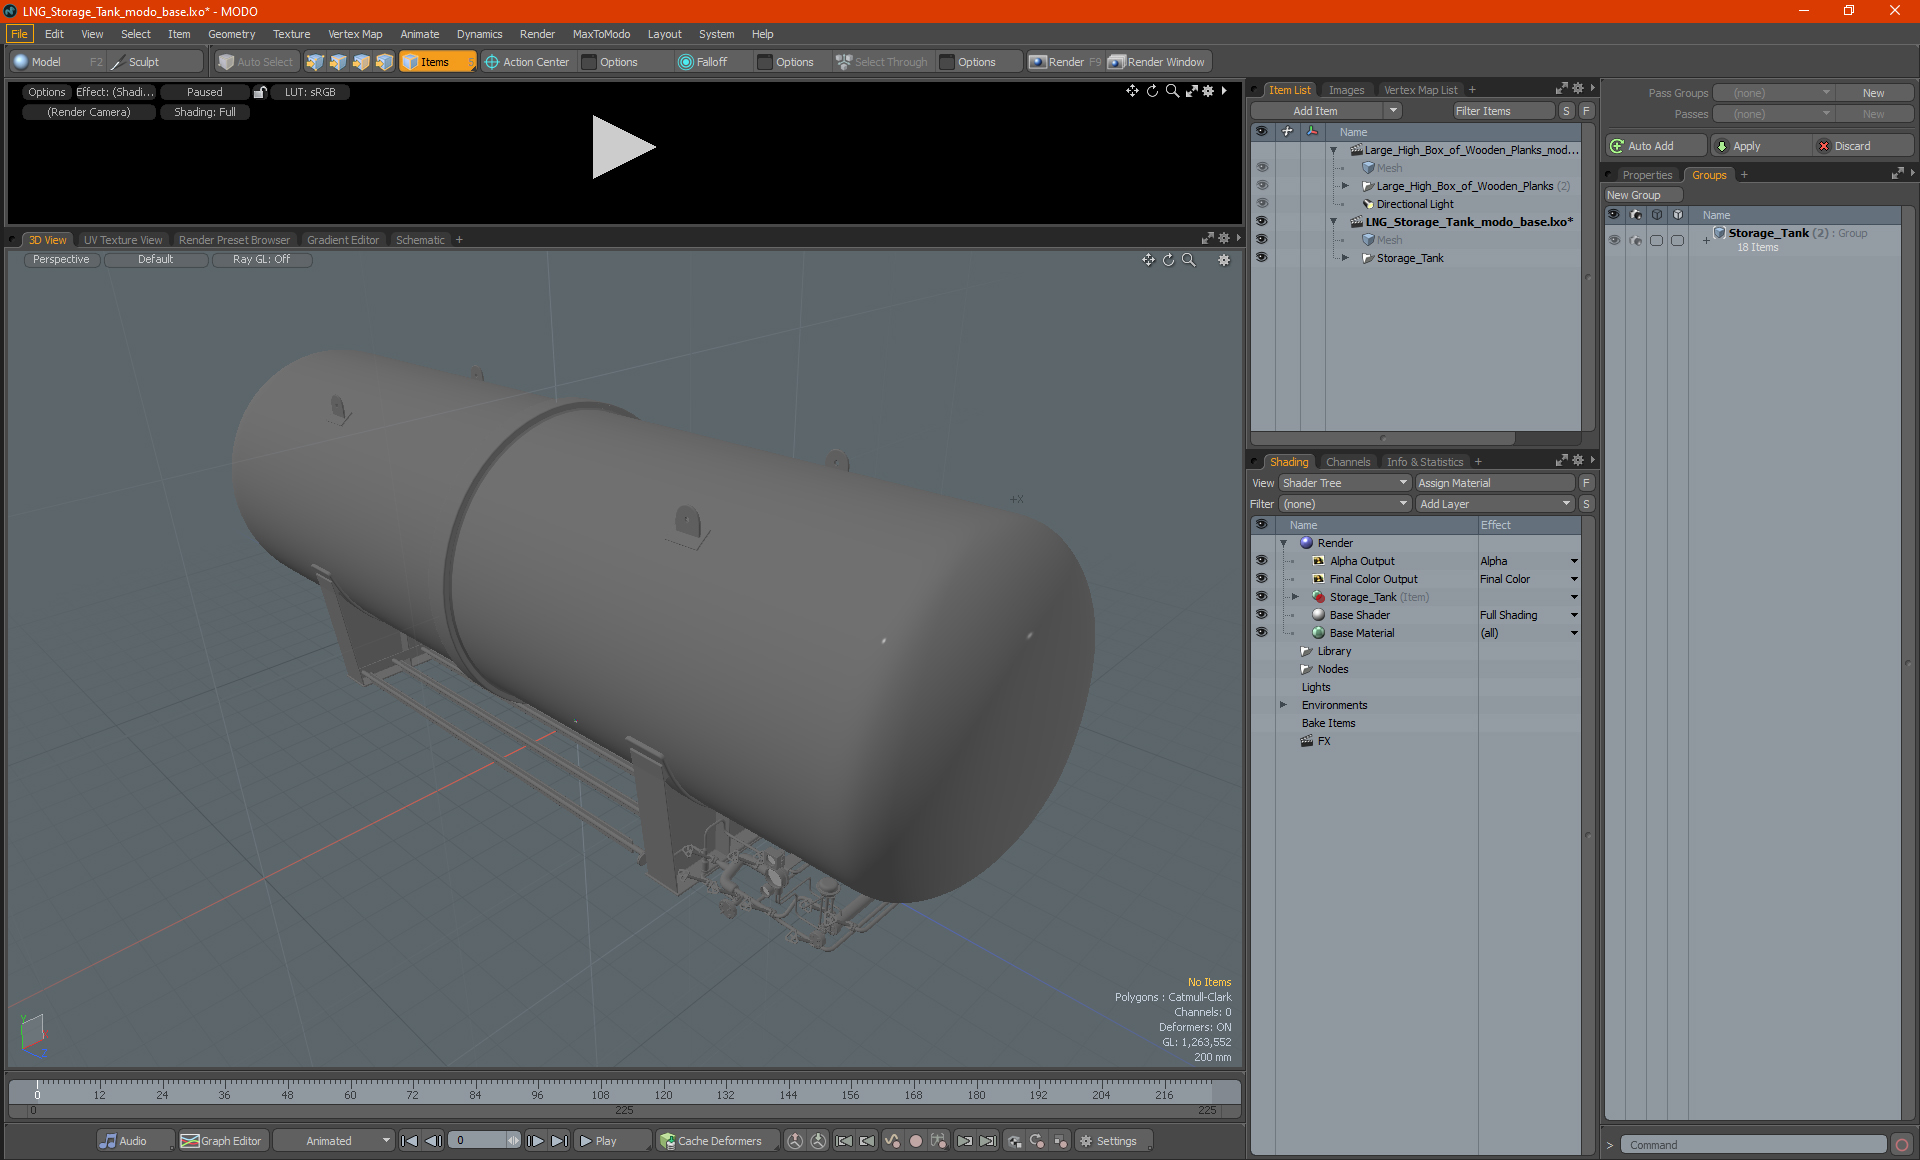Hide the Final Color Output layer

coord(1262,579)
